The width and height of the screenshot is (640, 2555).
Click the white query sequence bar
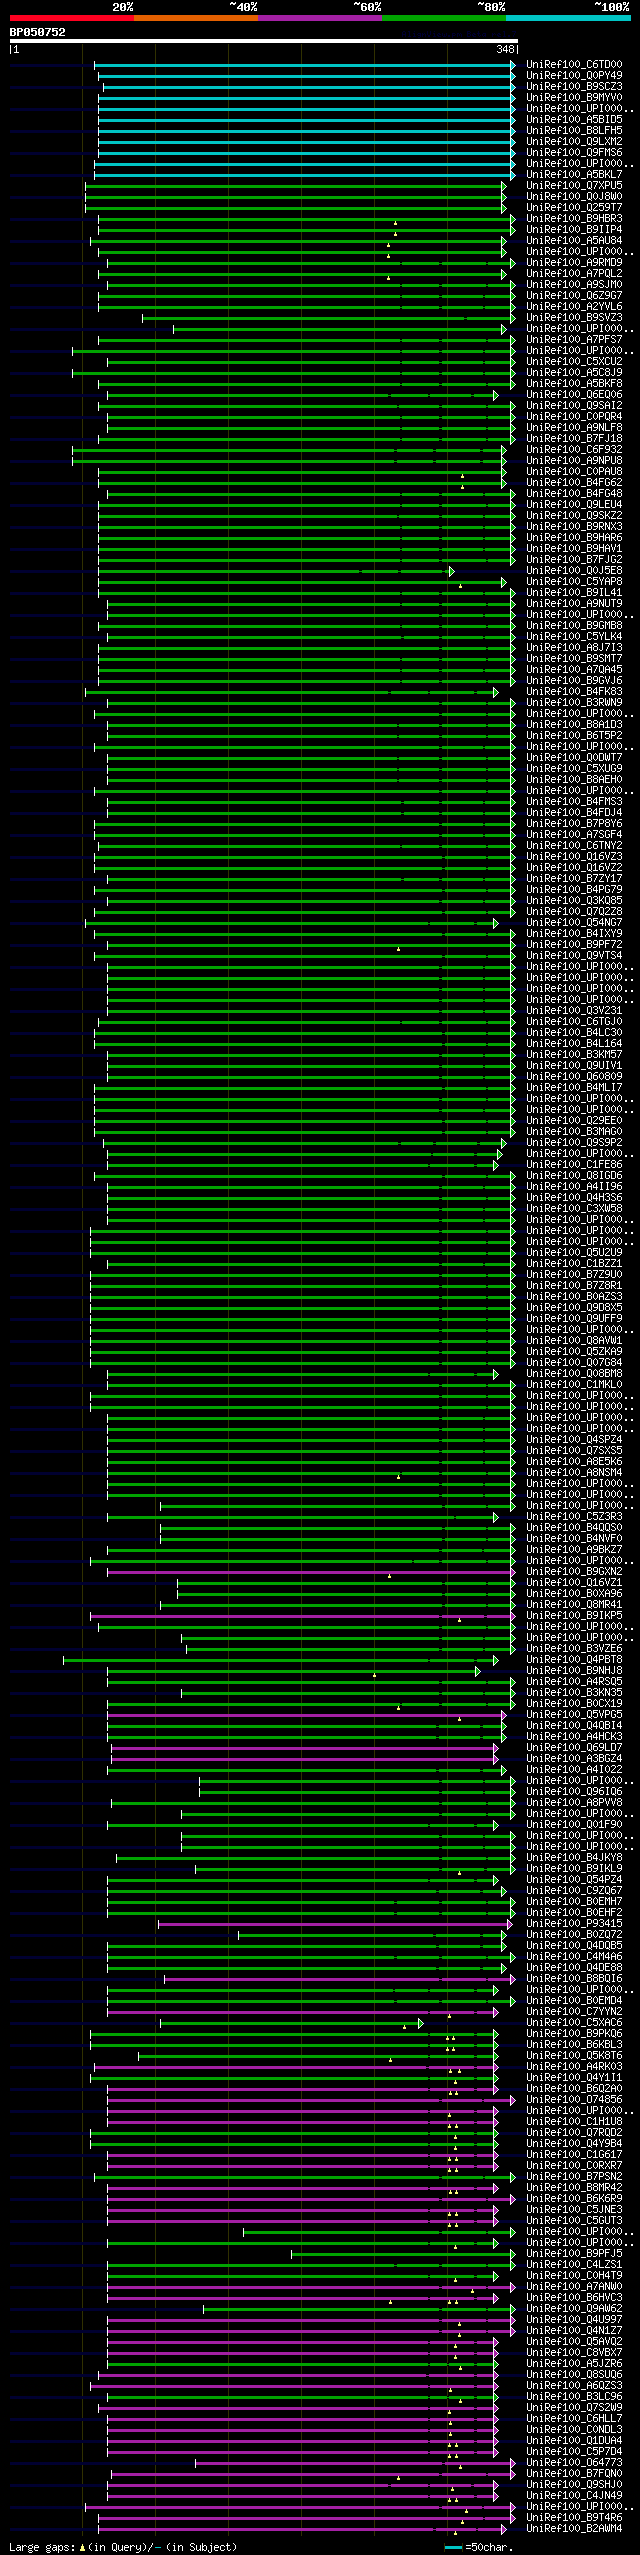coord(264,41)
